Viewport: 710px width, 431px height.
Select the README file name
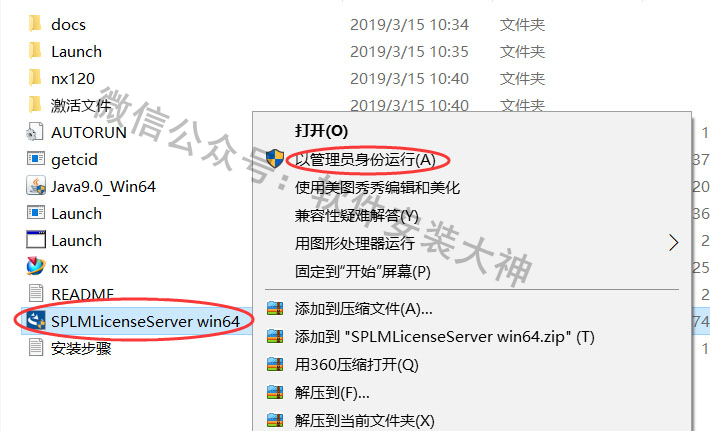pos(82,294)
